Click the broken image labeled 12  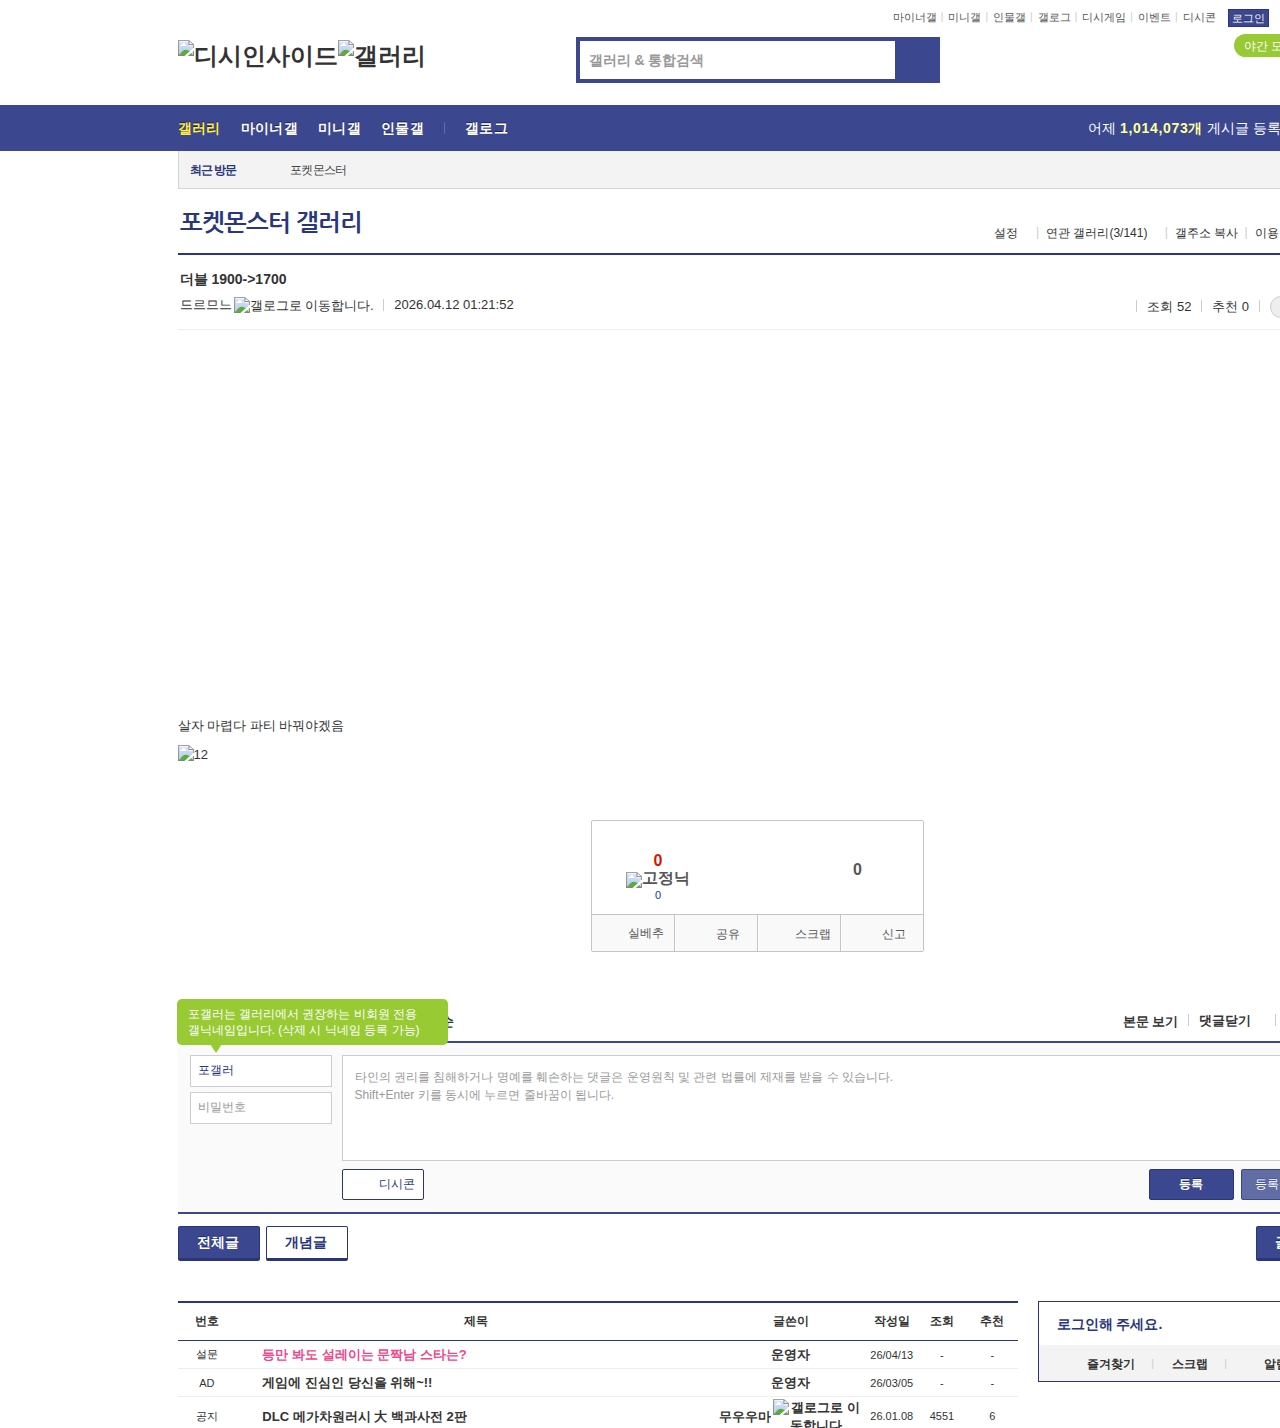tap(193, 754)
